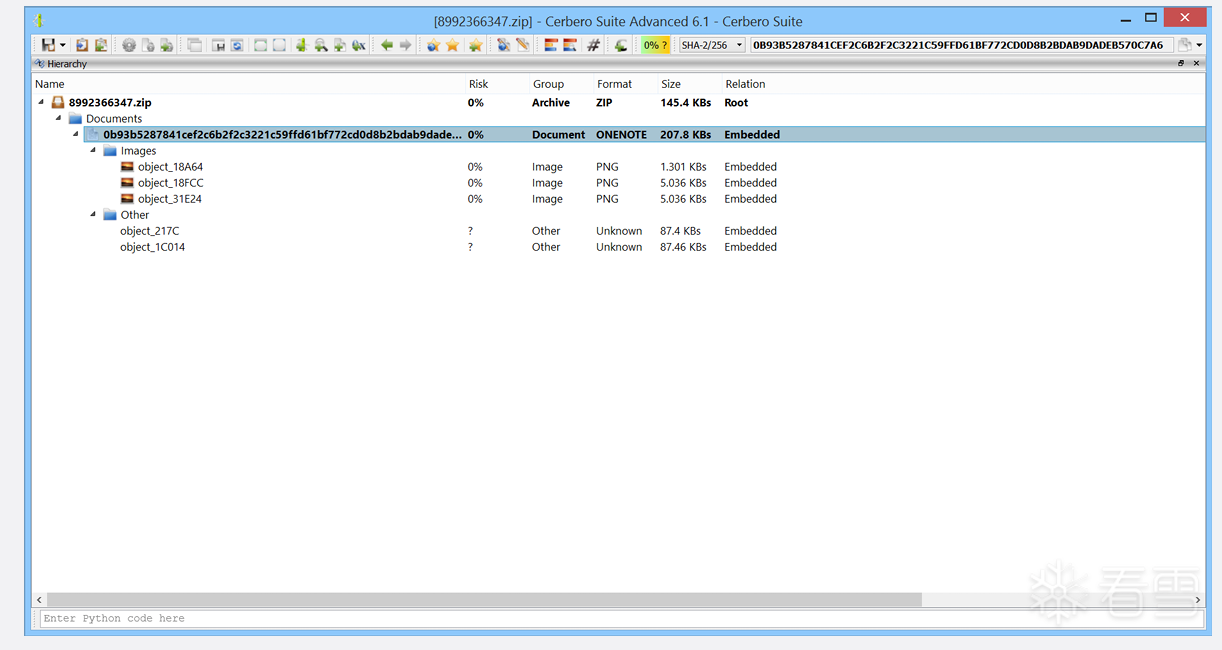The width and height of the screenshot is (1222, 650).
Task: Select object_31E24 image
Action: click(x=170, y=198)
